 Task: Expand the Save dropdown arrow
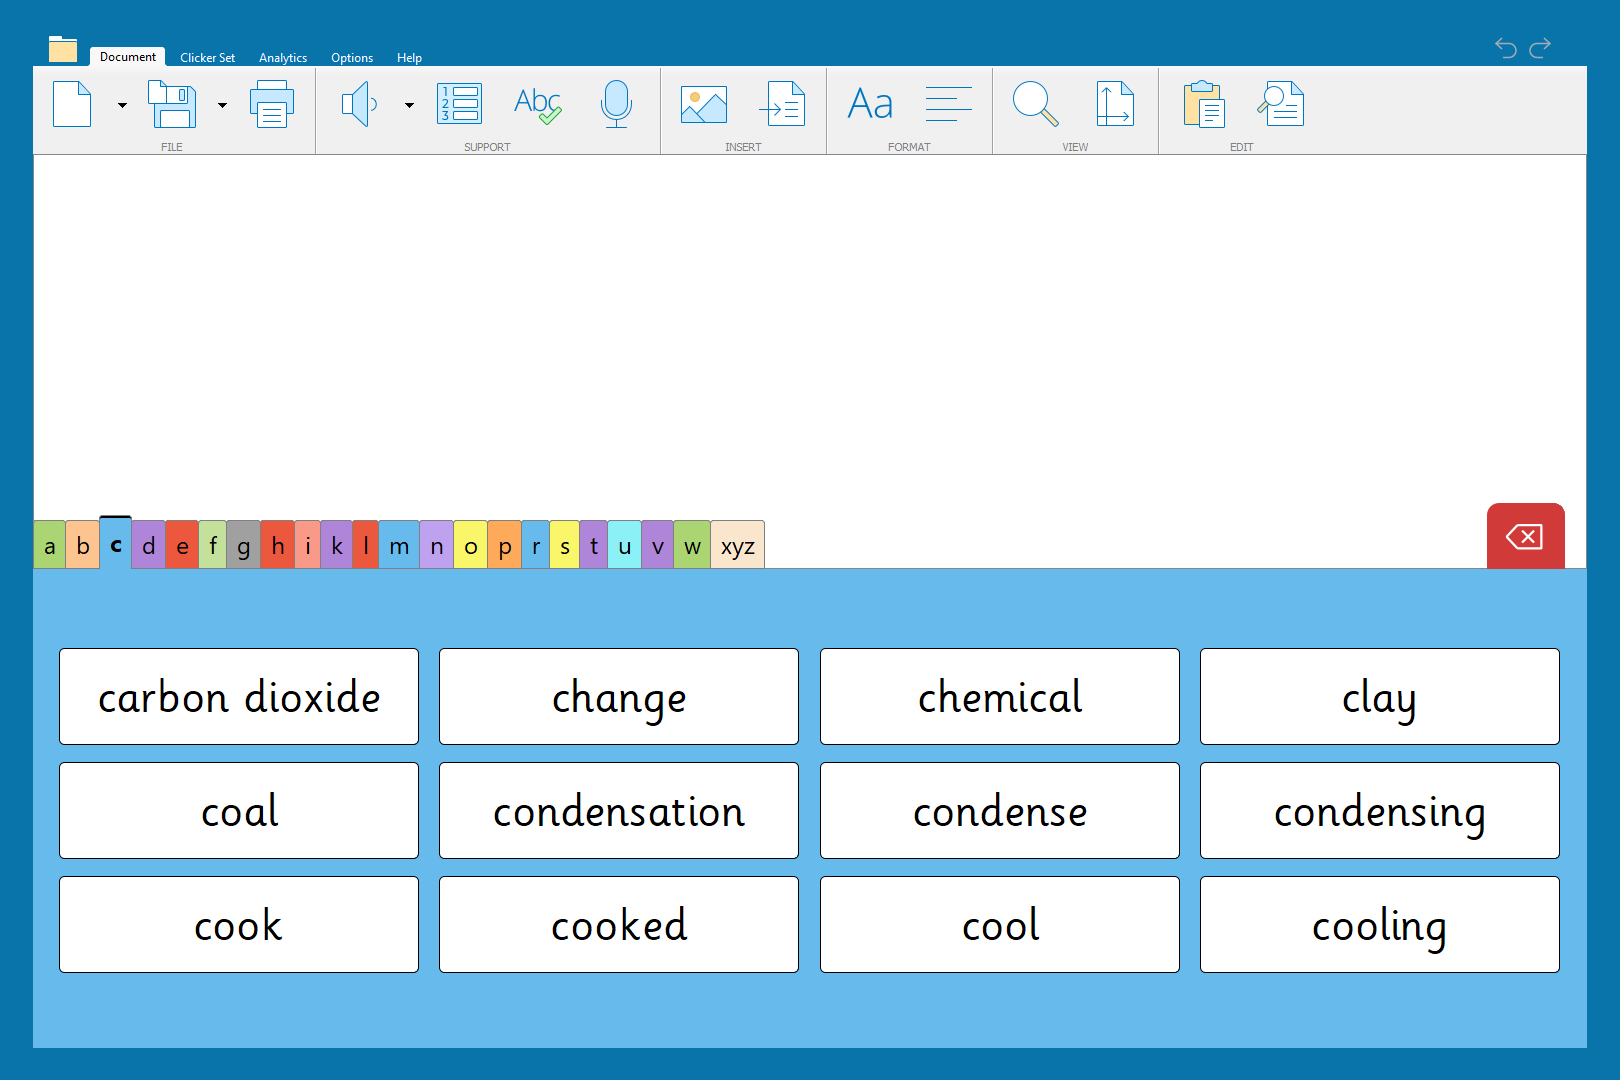[222, 105]
